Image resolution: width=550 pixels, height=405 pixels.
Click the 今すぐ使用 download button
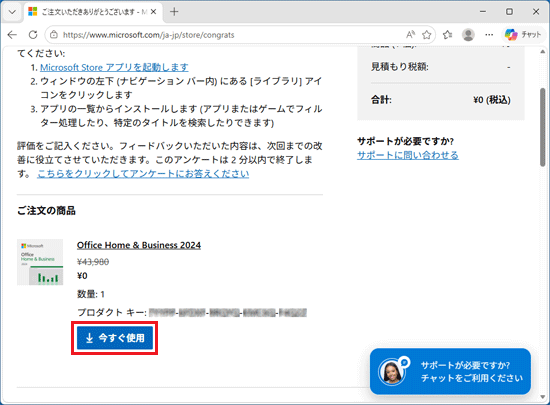[x=115, y=338]
